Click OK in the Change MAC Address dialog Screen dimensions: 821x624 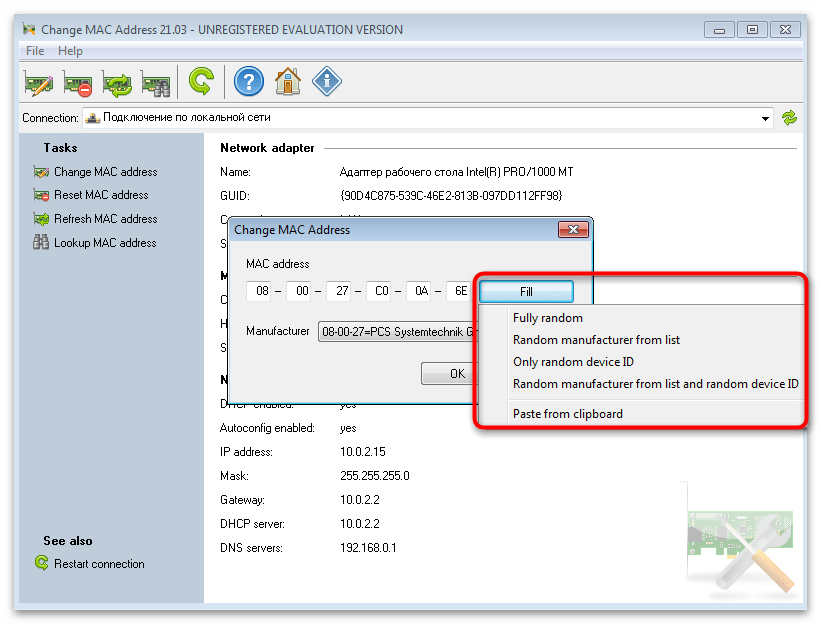450,373
